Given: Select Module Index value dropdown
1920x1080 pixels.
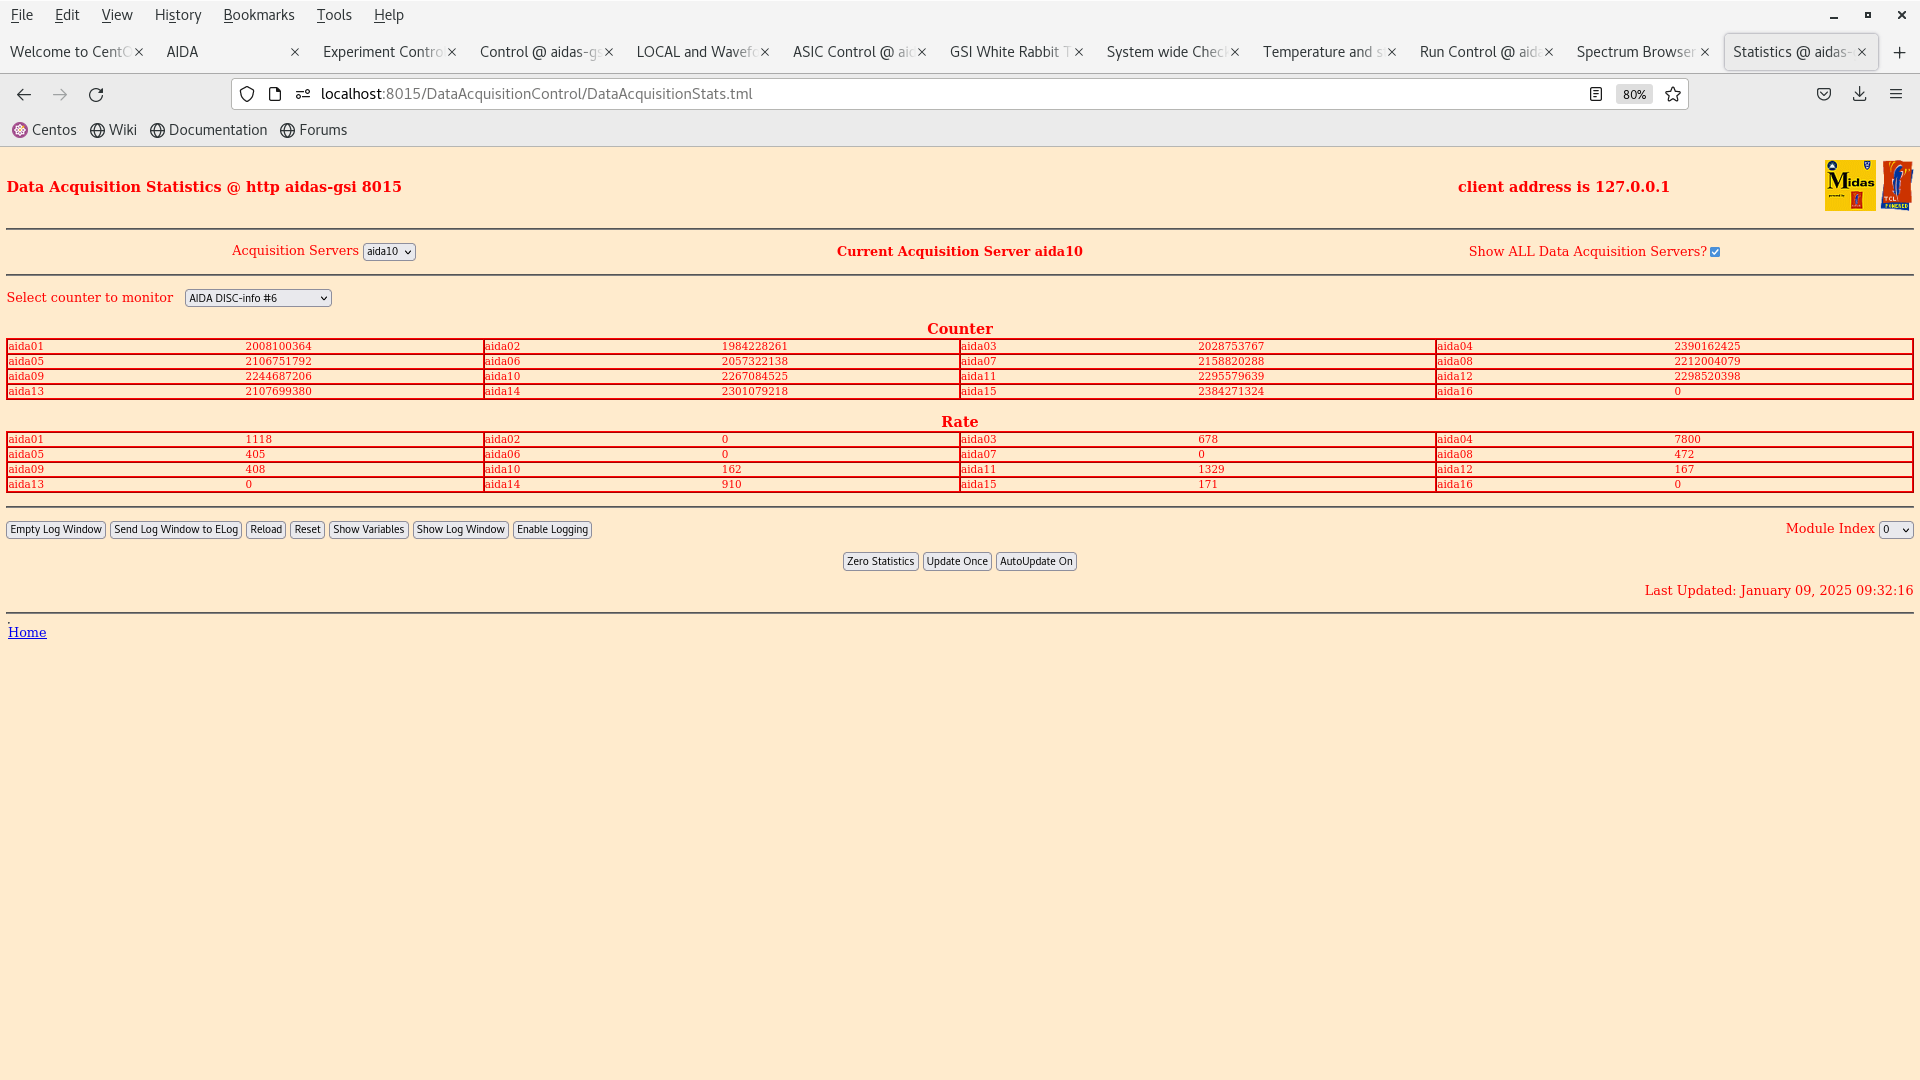Looking at the screenshot, I should click(x=1895, y=529).
